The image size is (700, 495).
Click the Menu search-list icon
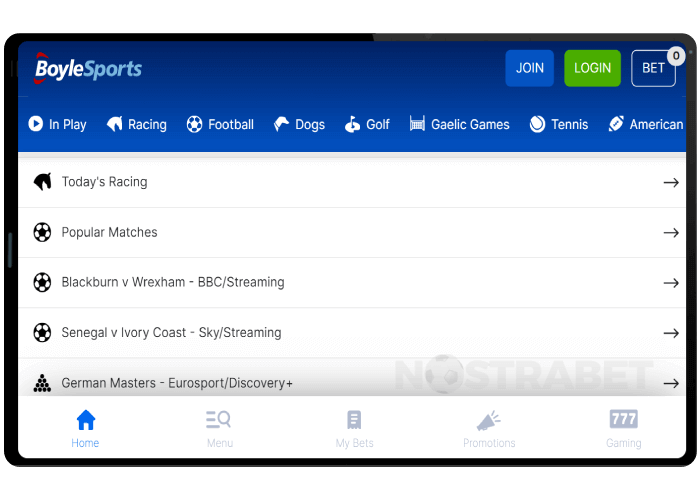218,420
